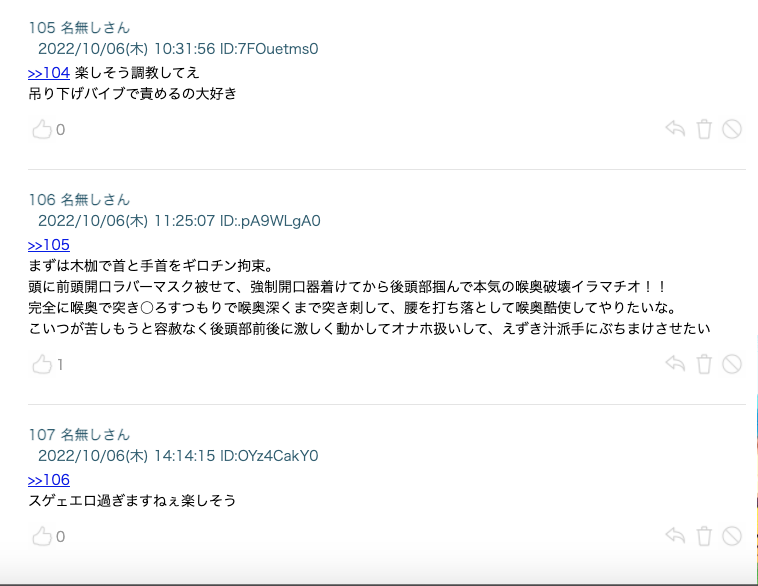This screenshot has height=586, width=758.
Task: Delete post 105 with trash icon
Action: pos(704,129)
